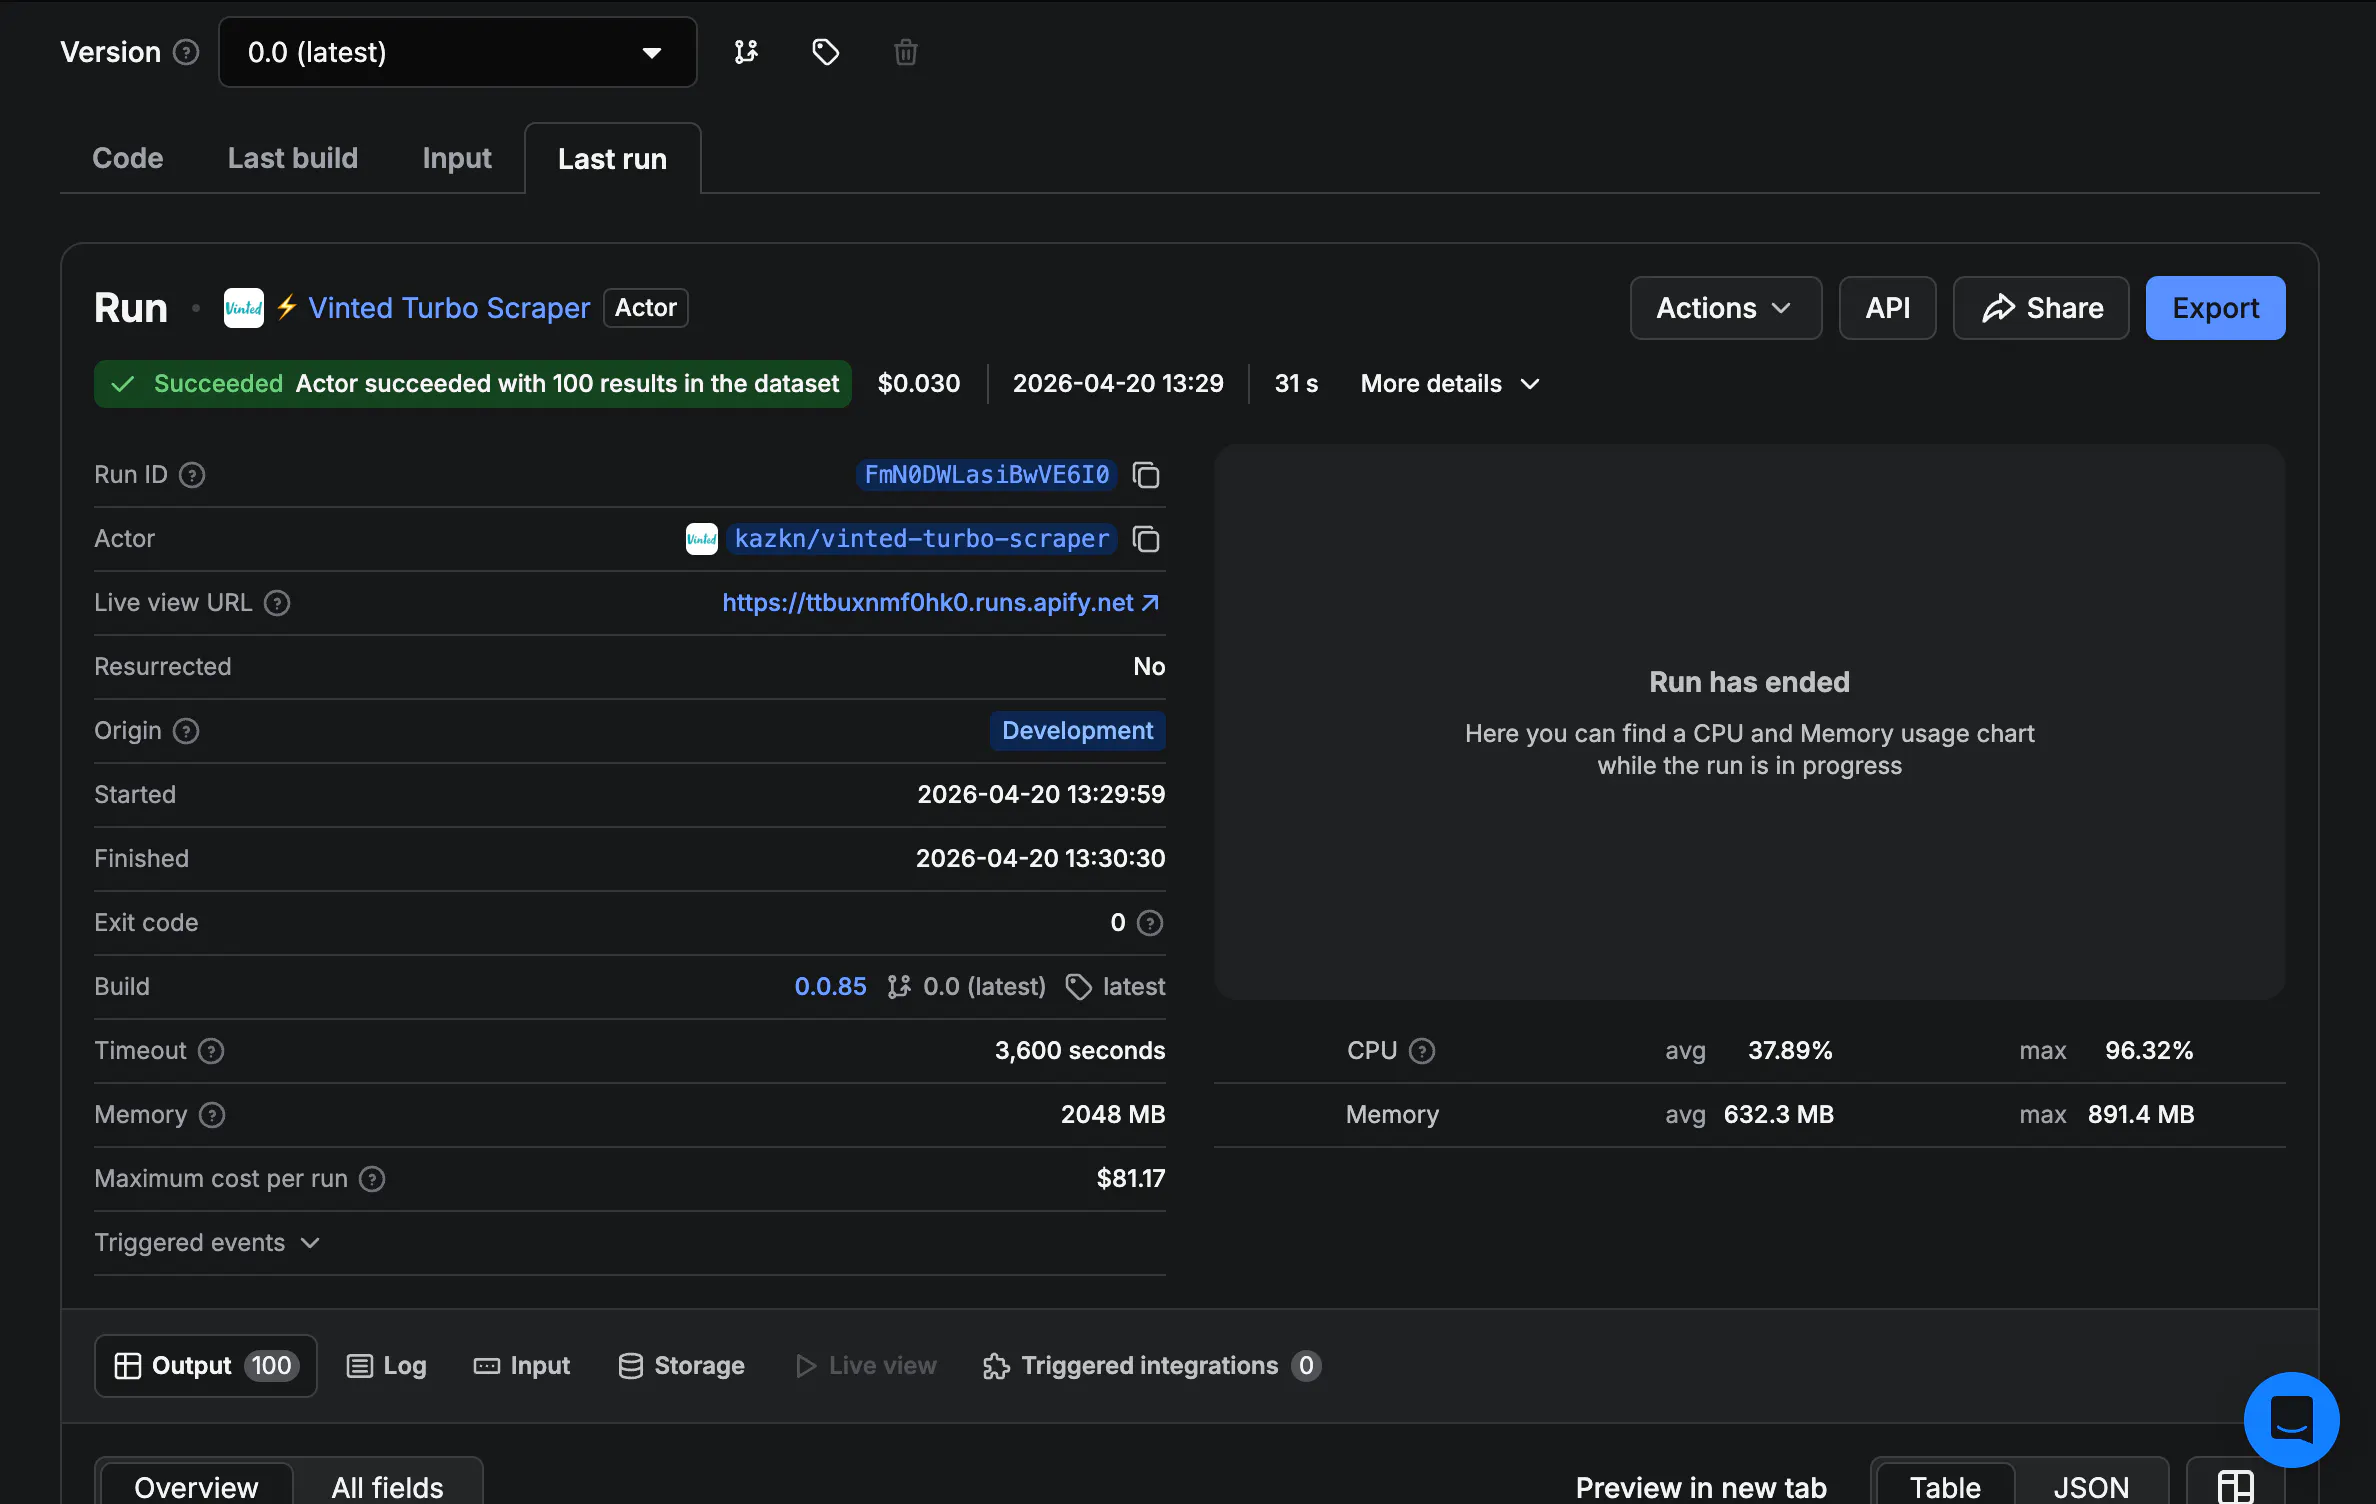Open the Live view URL link
Viewport: 2376px width, 1504px height.
(x=940, y=603)
